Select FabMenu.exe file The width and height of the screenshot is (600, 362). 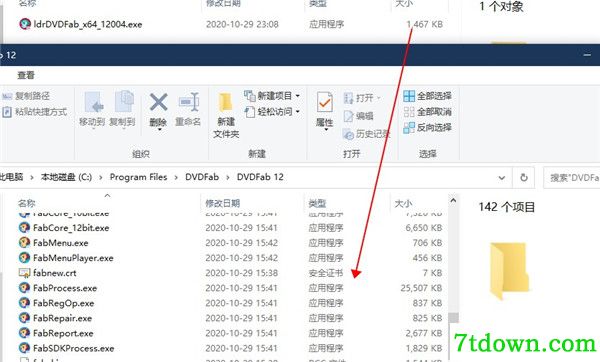61,243
